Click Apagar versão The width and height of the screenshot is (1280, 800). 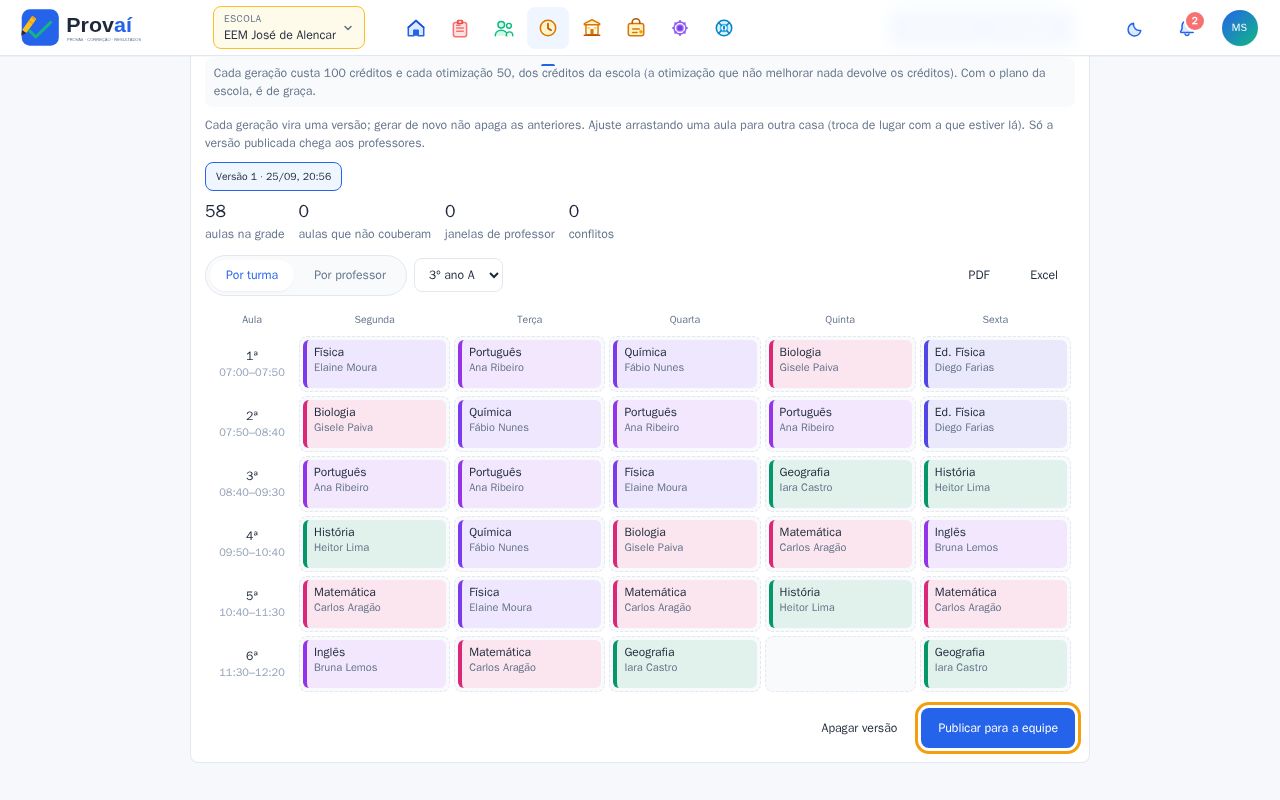pos(859,728)
